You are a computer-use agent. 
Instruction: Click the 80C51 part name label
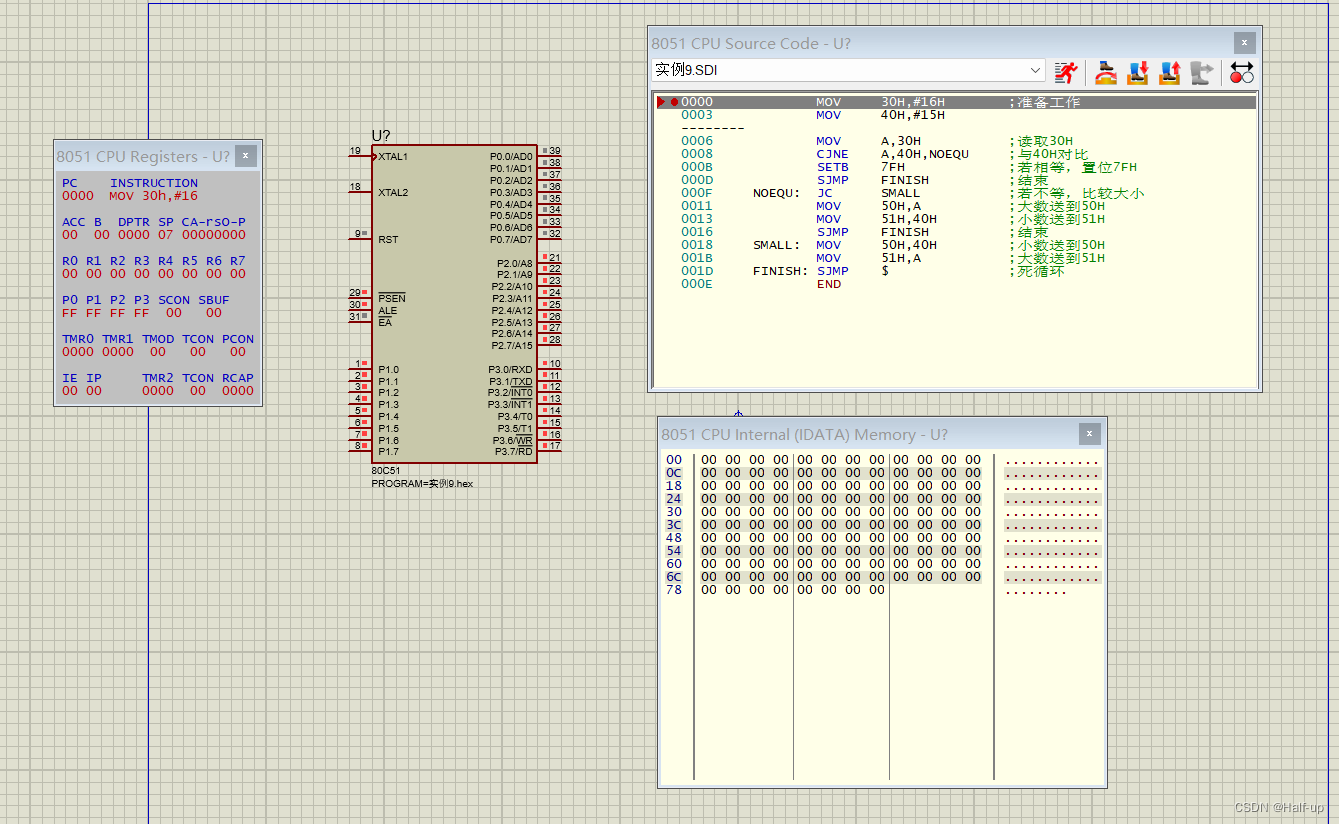coord(386,470)
